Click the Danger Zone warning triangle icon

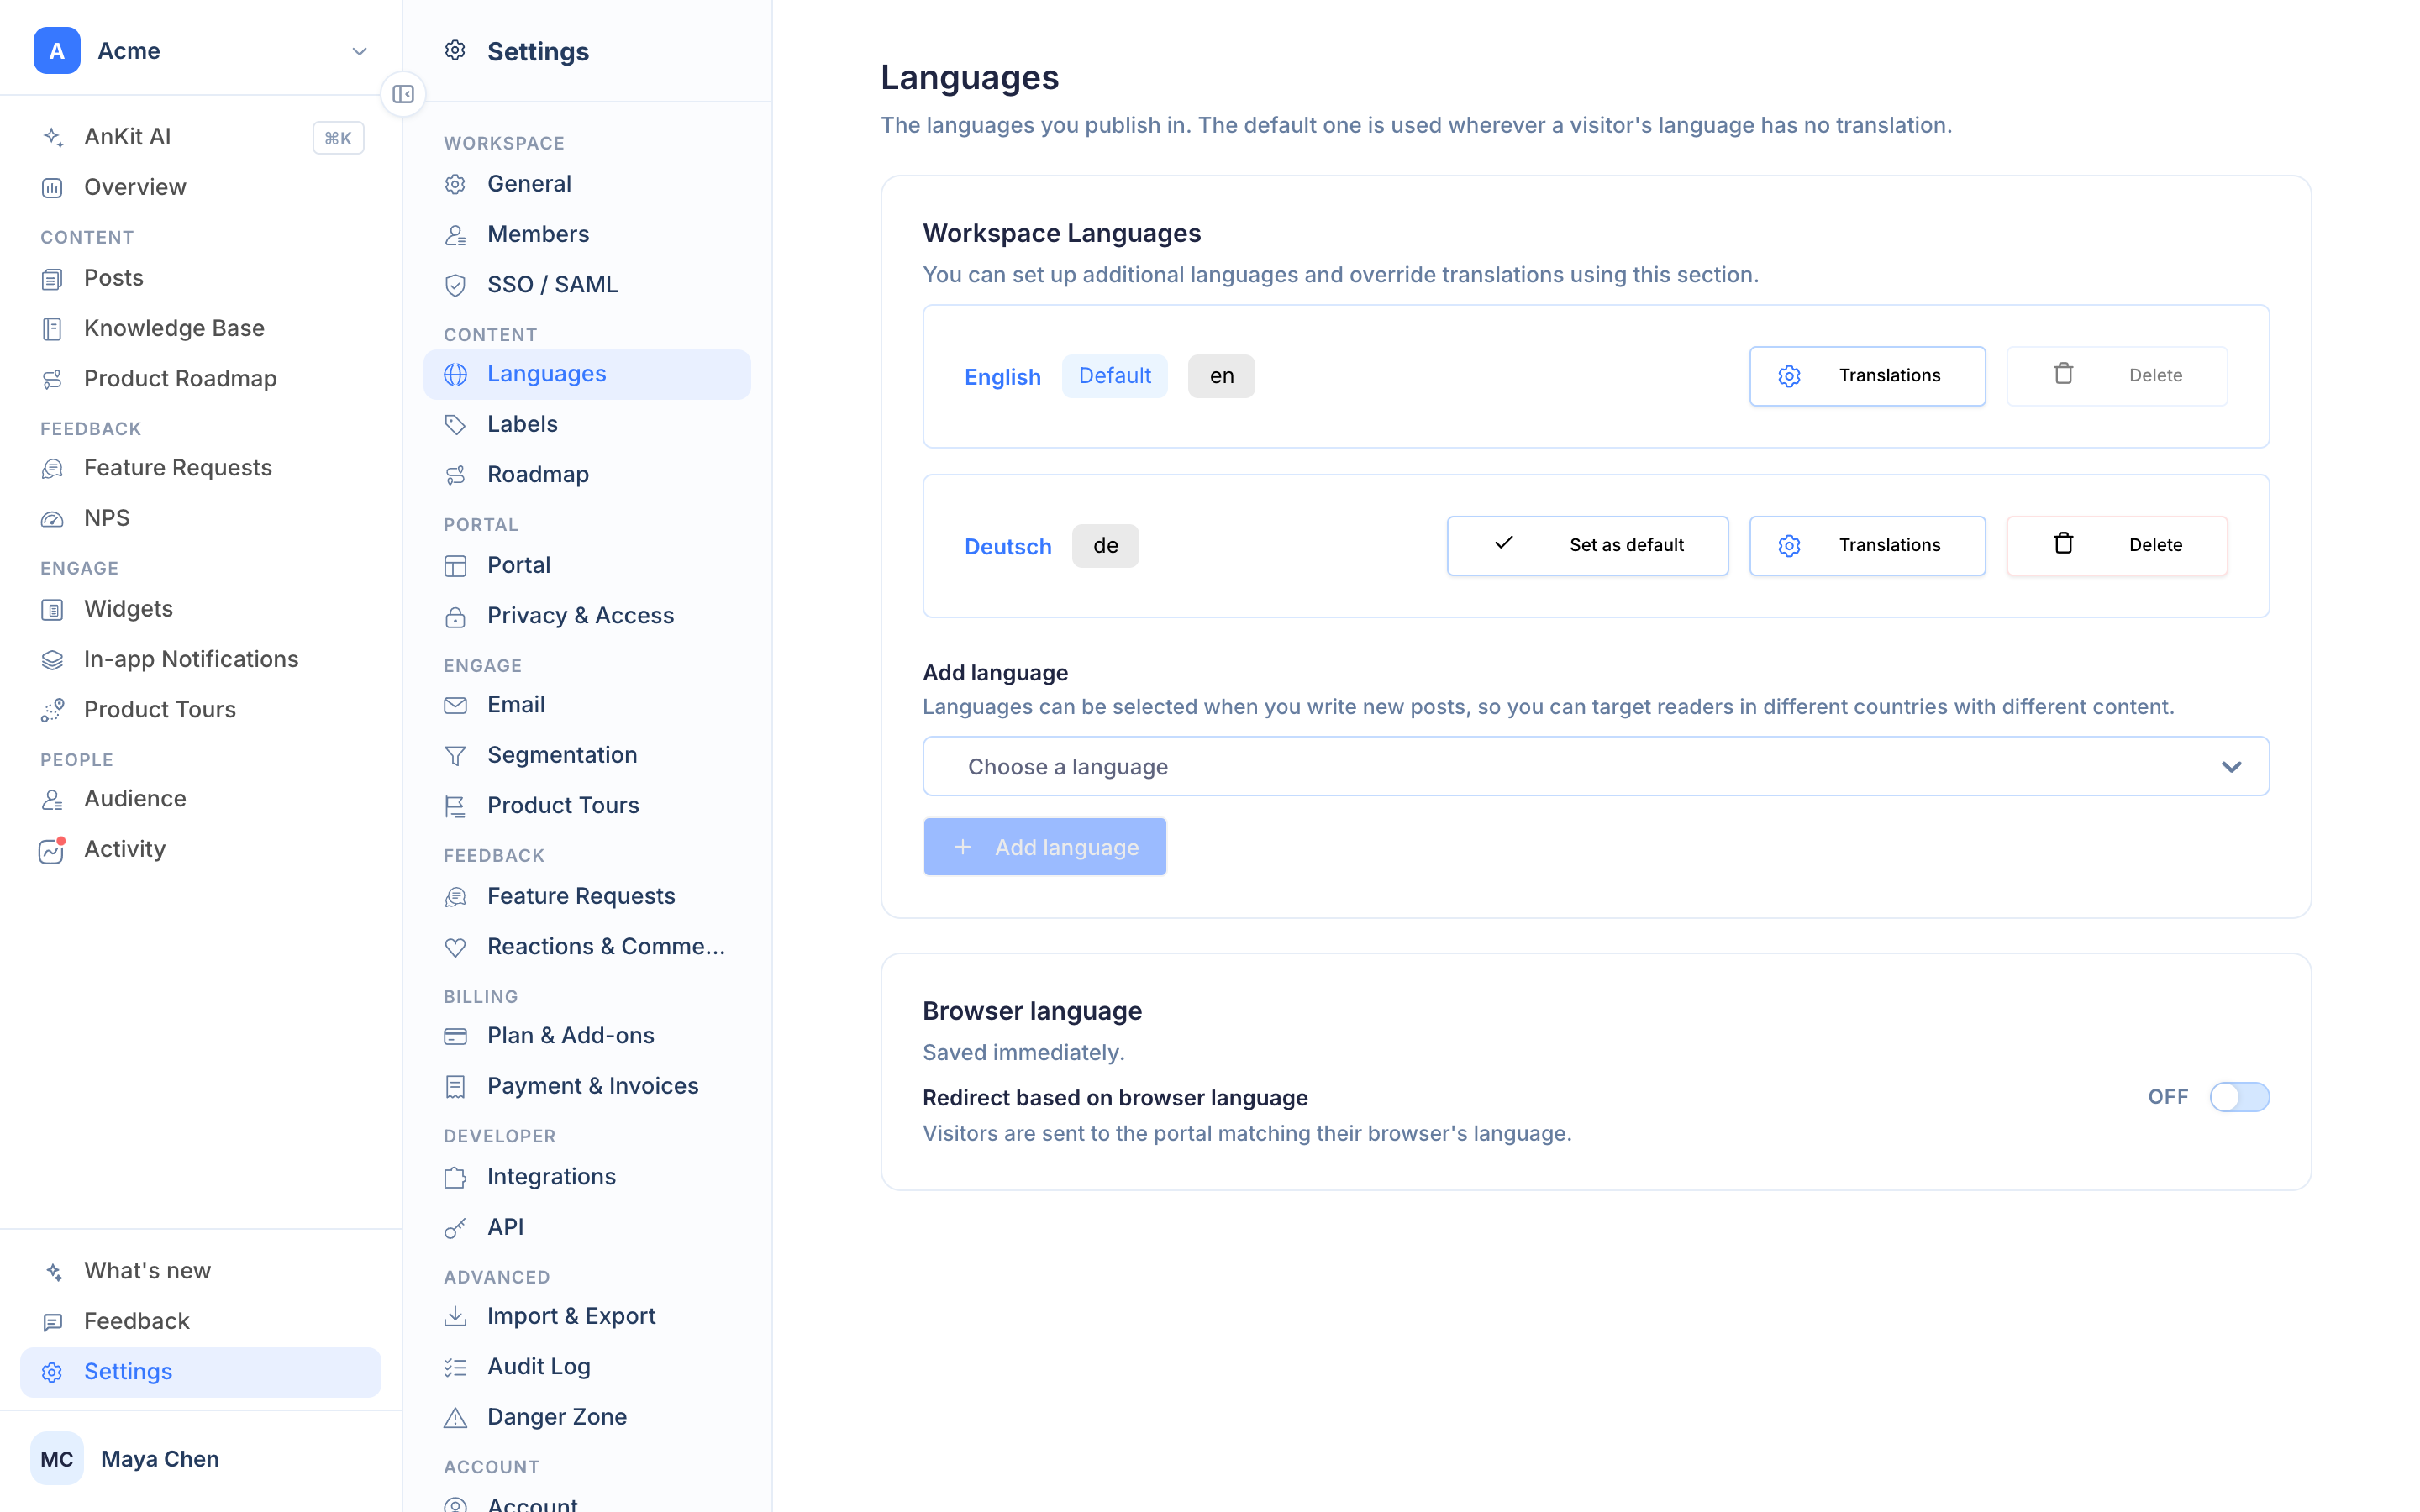tap(456, 1418)
